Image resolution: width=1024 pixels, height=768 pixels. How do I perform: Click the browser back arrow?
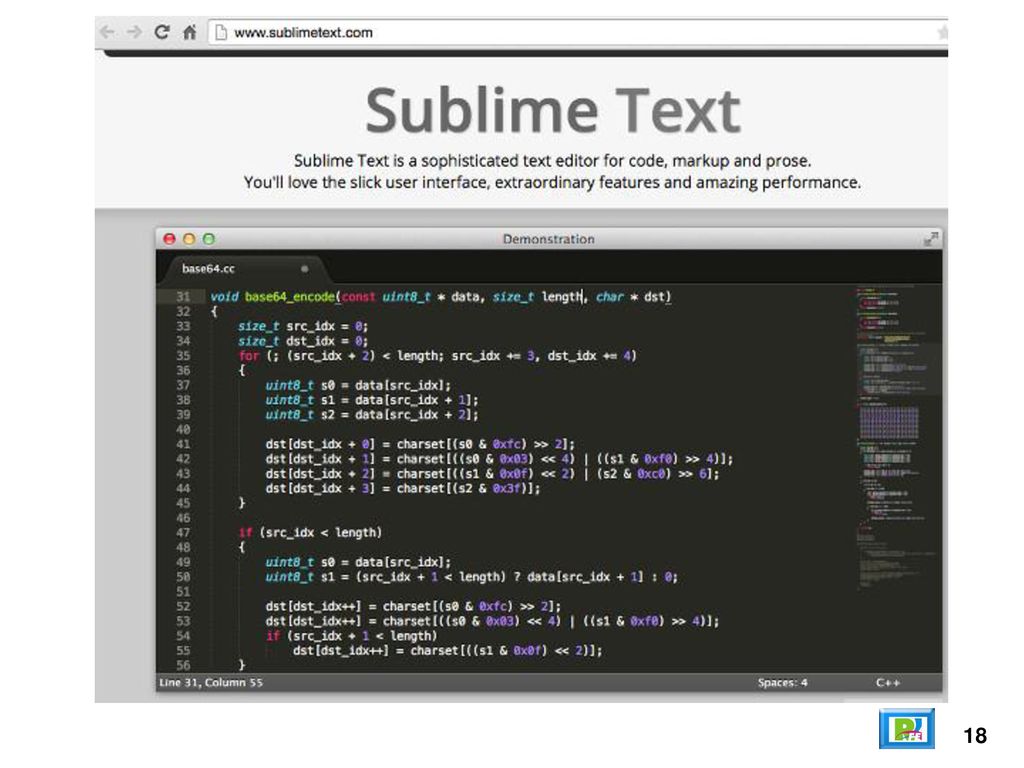(x=107, y=32)
